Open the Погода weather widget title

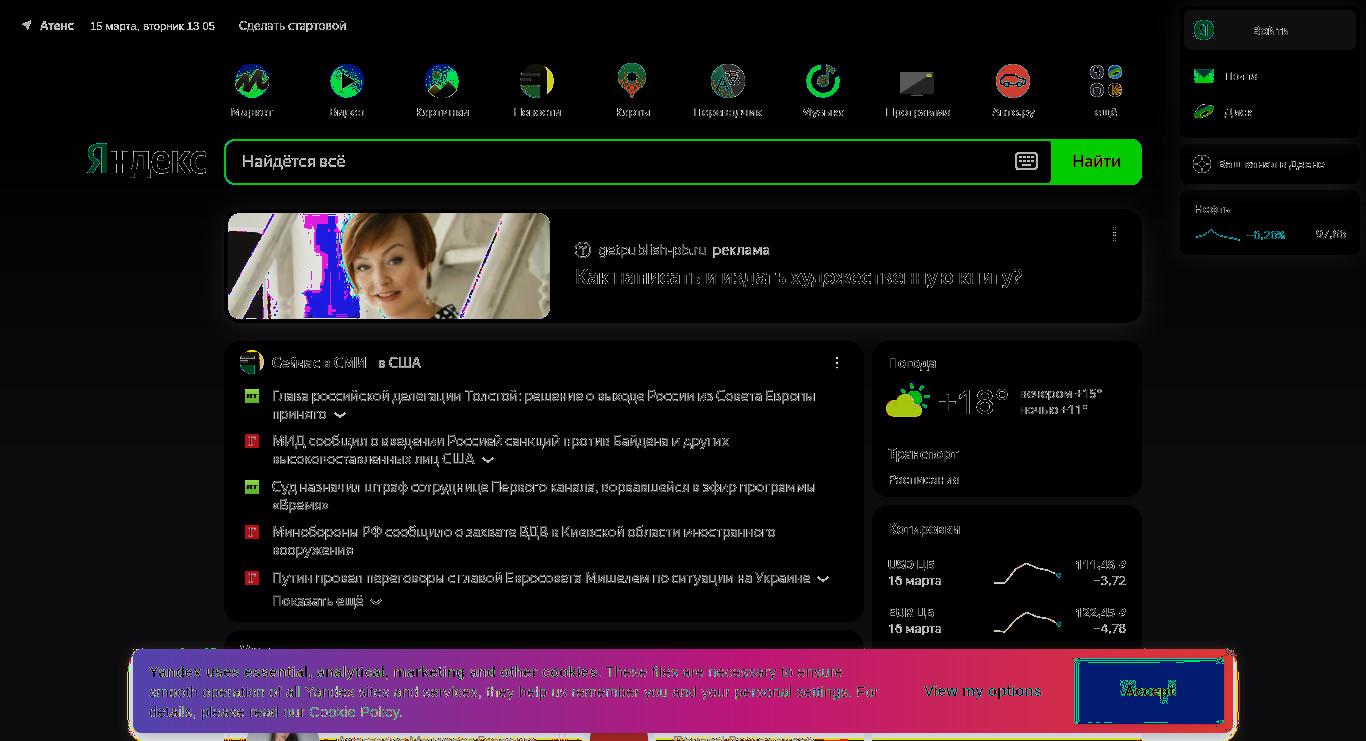tap(912, 363)
